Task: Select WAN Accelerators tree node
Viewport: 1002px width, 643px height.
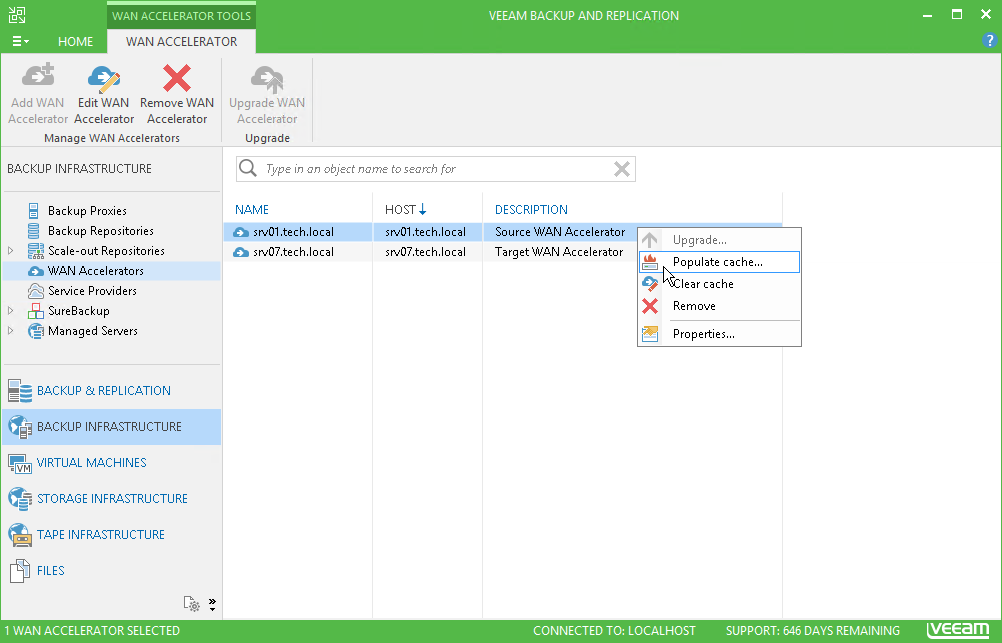Action: tap(95, 271)
